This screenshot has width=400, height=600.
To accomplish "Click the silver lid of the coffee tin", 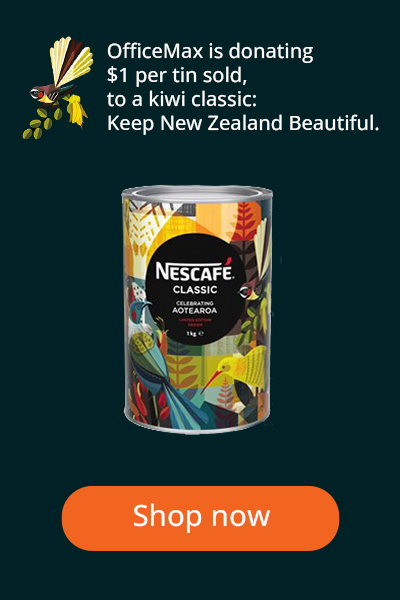I will click(197, 192).
